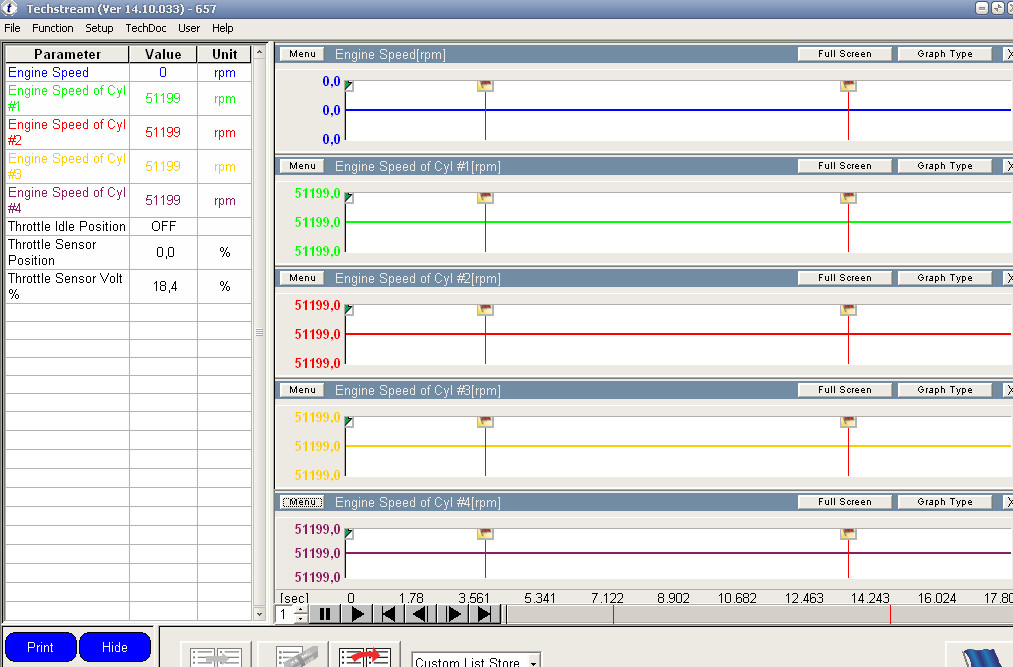The image size is (1013, 667).
Task: Open the Function menu
Action: point(53,28)
